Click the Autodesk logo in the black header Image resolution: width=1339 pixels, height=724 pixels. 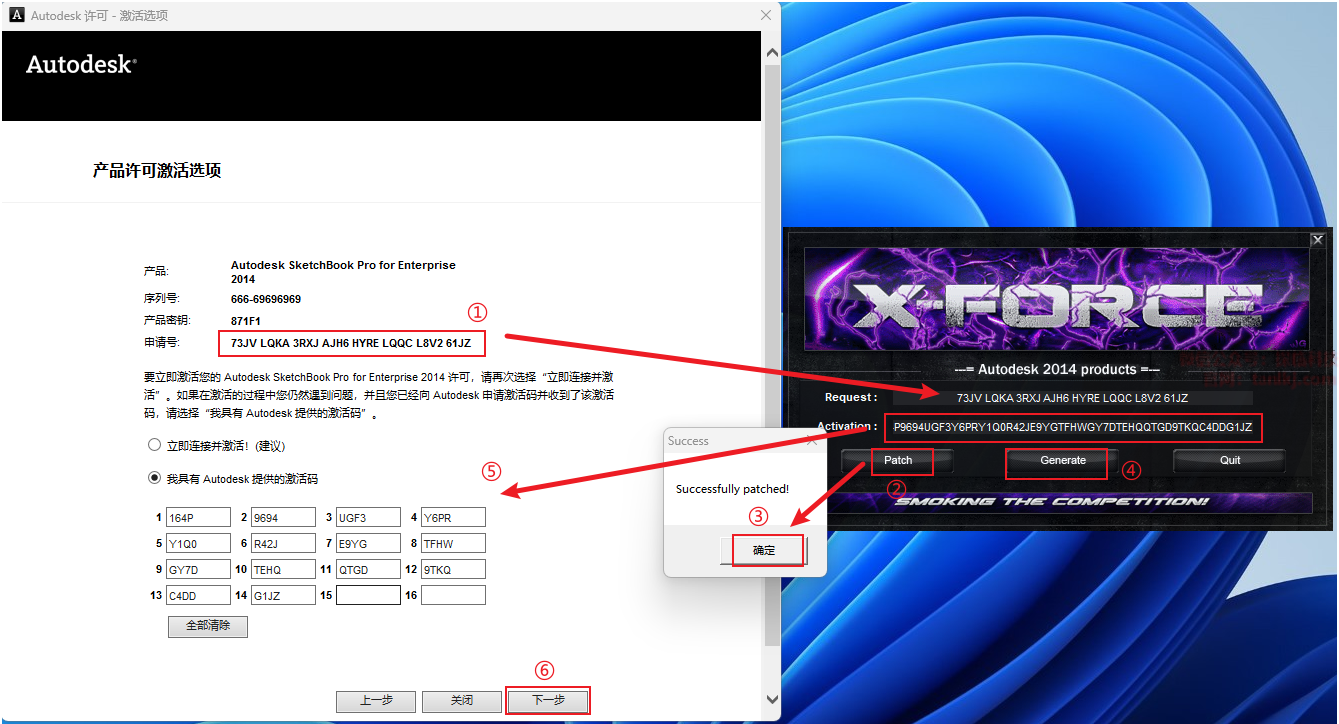81,65
